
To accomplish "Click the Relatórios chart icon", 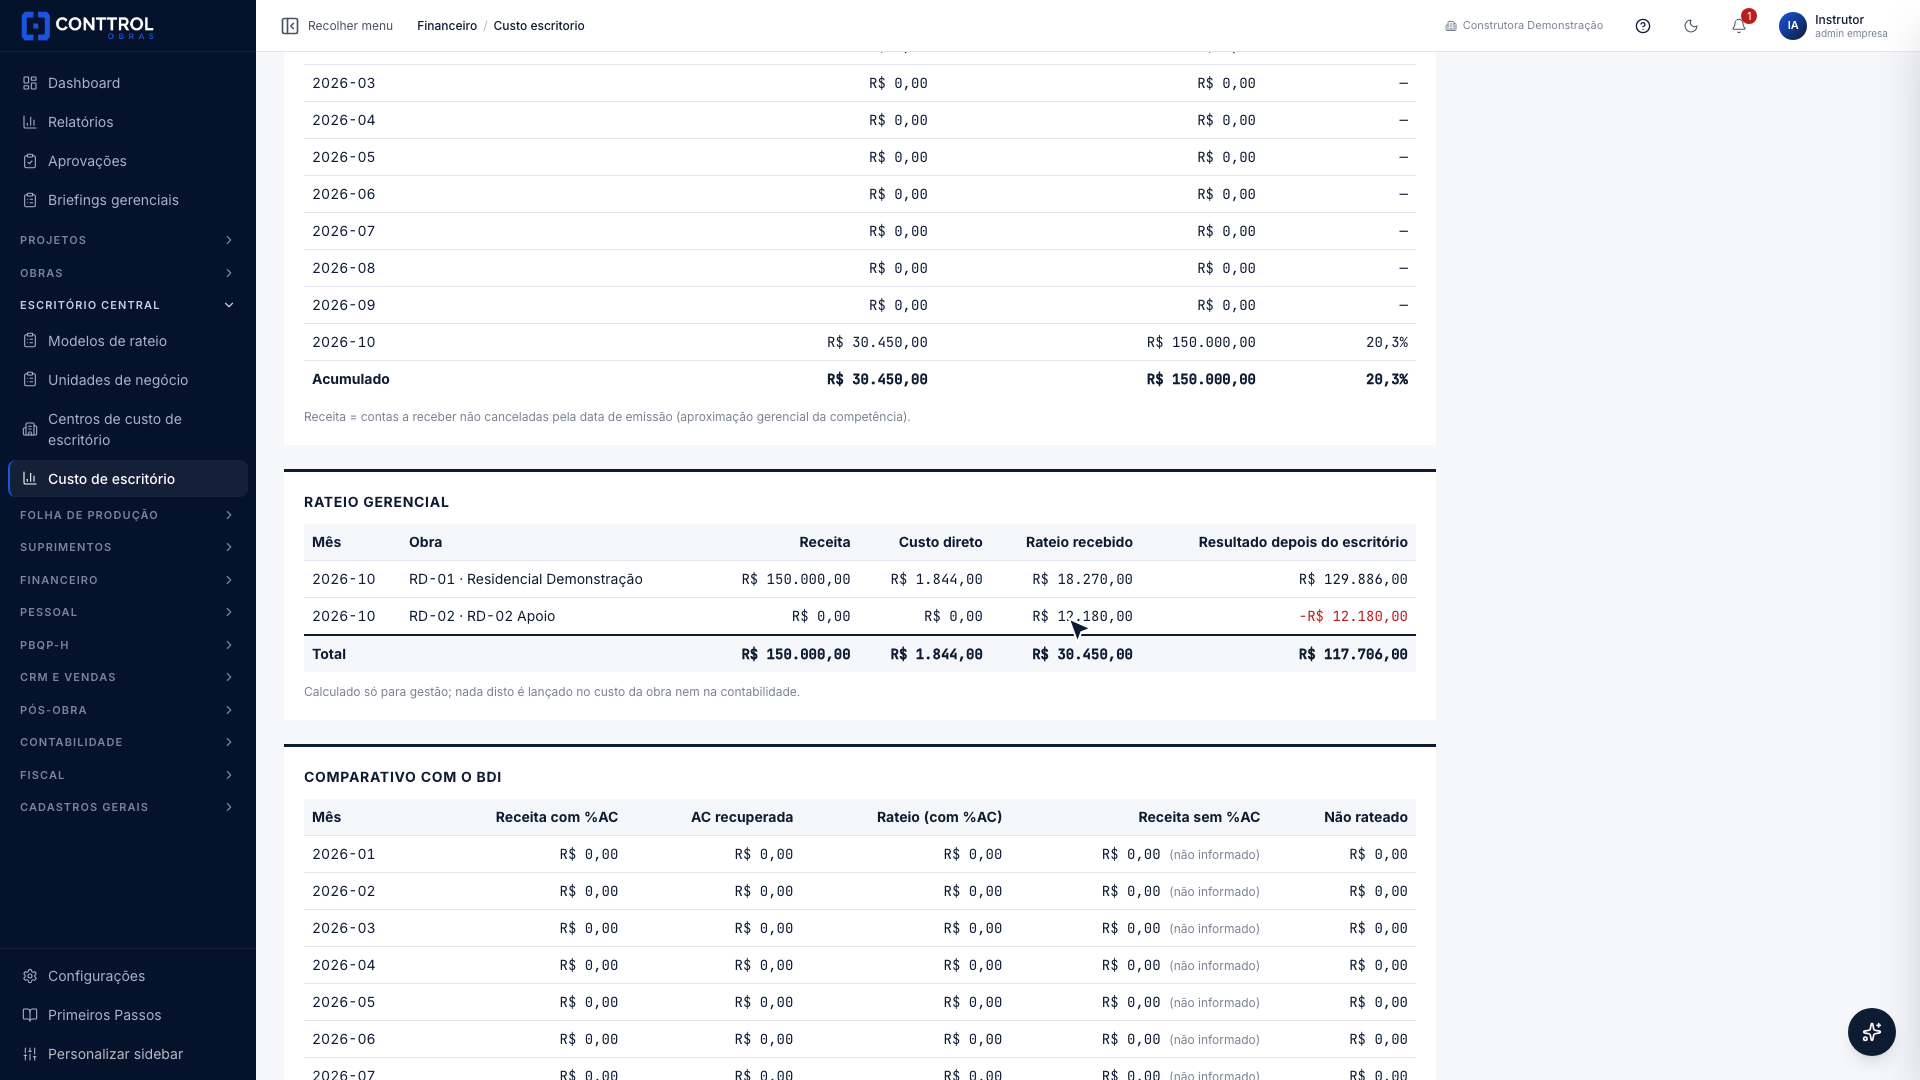I will click(x=30, y=122).
